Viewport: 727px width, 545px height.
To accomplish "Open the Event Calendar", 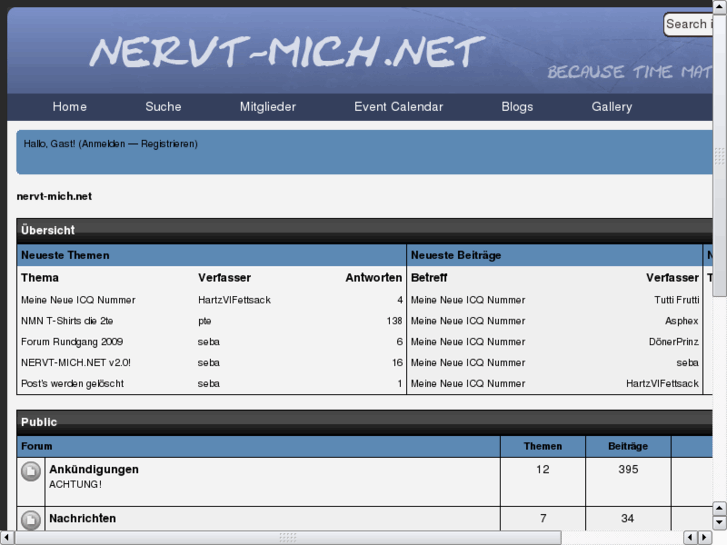I will (x=398, y=107).
